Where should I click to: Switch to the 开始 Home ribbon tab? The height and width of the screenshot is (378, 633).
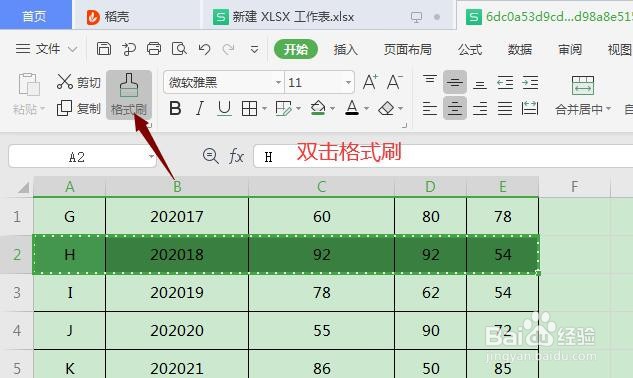pos(296,49)
